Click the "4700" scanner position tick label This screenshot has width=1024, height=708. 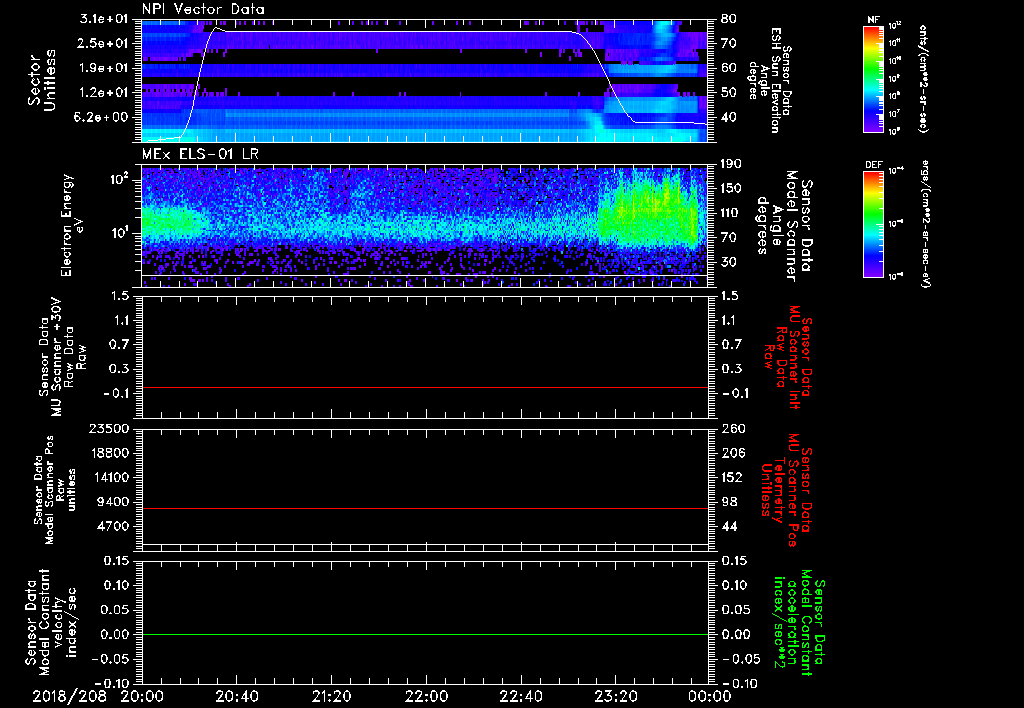(x=113, y=526)
